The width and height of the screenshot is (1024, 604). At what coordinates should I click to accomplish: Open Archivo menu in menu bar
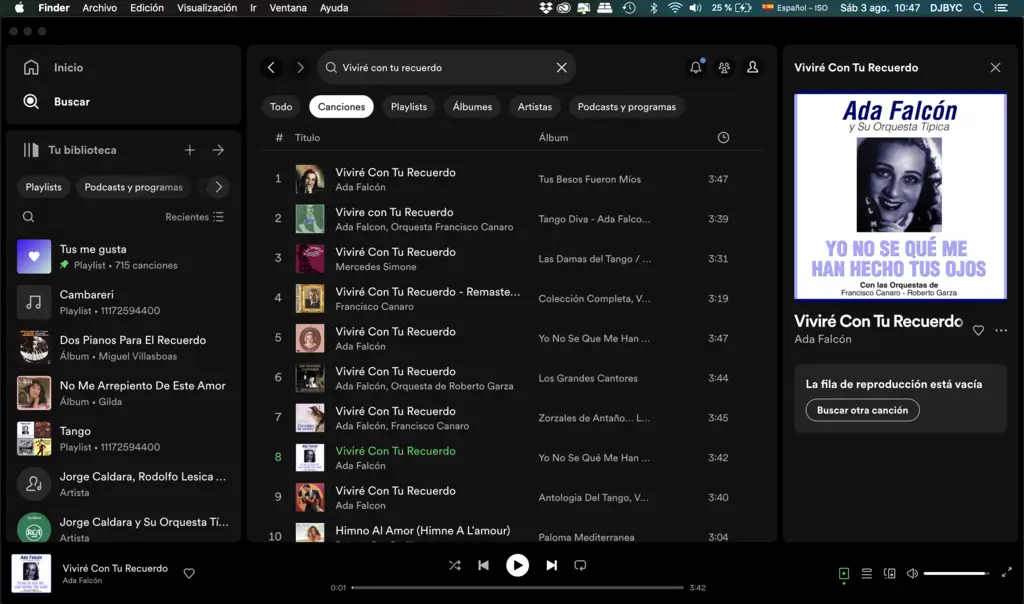coord(99,8)
